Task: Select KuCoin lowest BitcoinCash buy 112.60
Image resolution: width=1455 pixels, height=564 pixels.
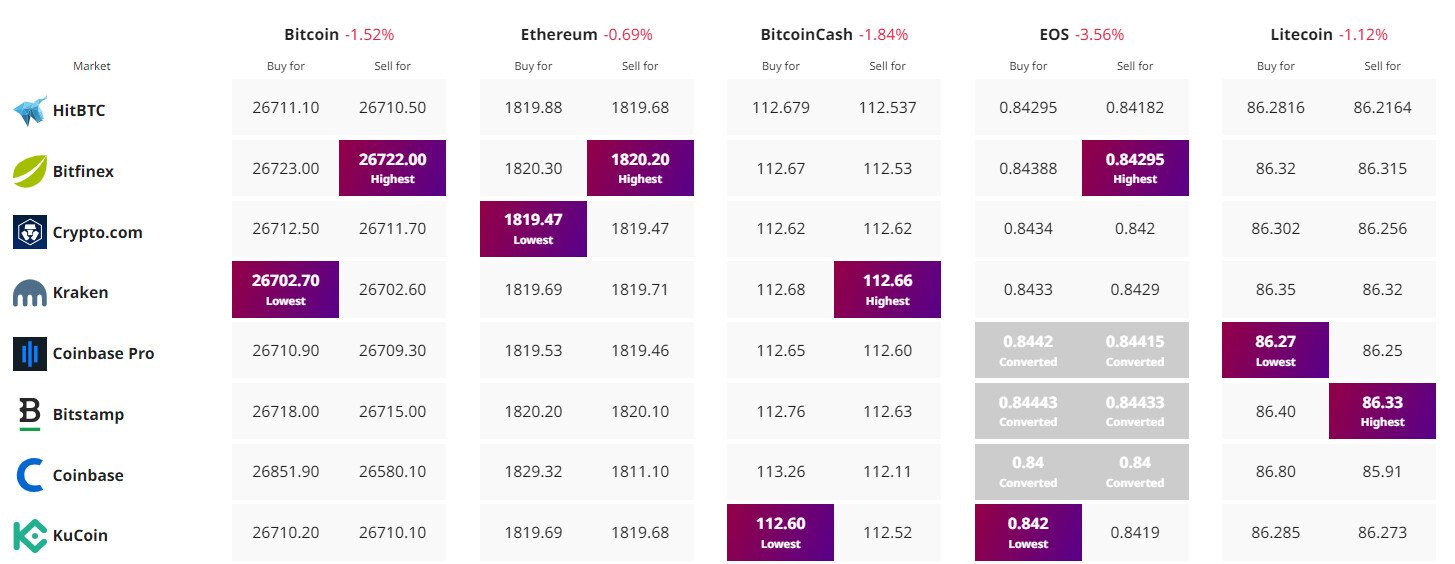Action: click(x=780, y=533)
